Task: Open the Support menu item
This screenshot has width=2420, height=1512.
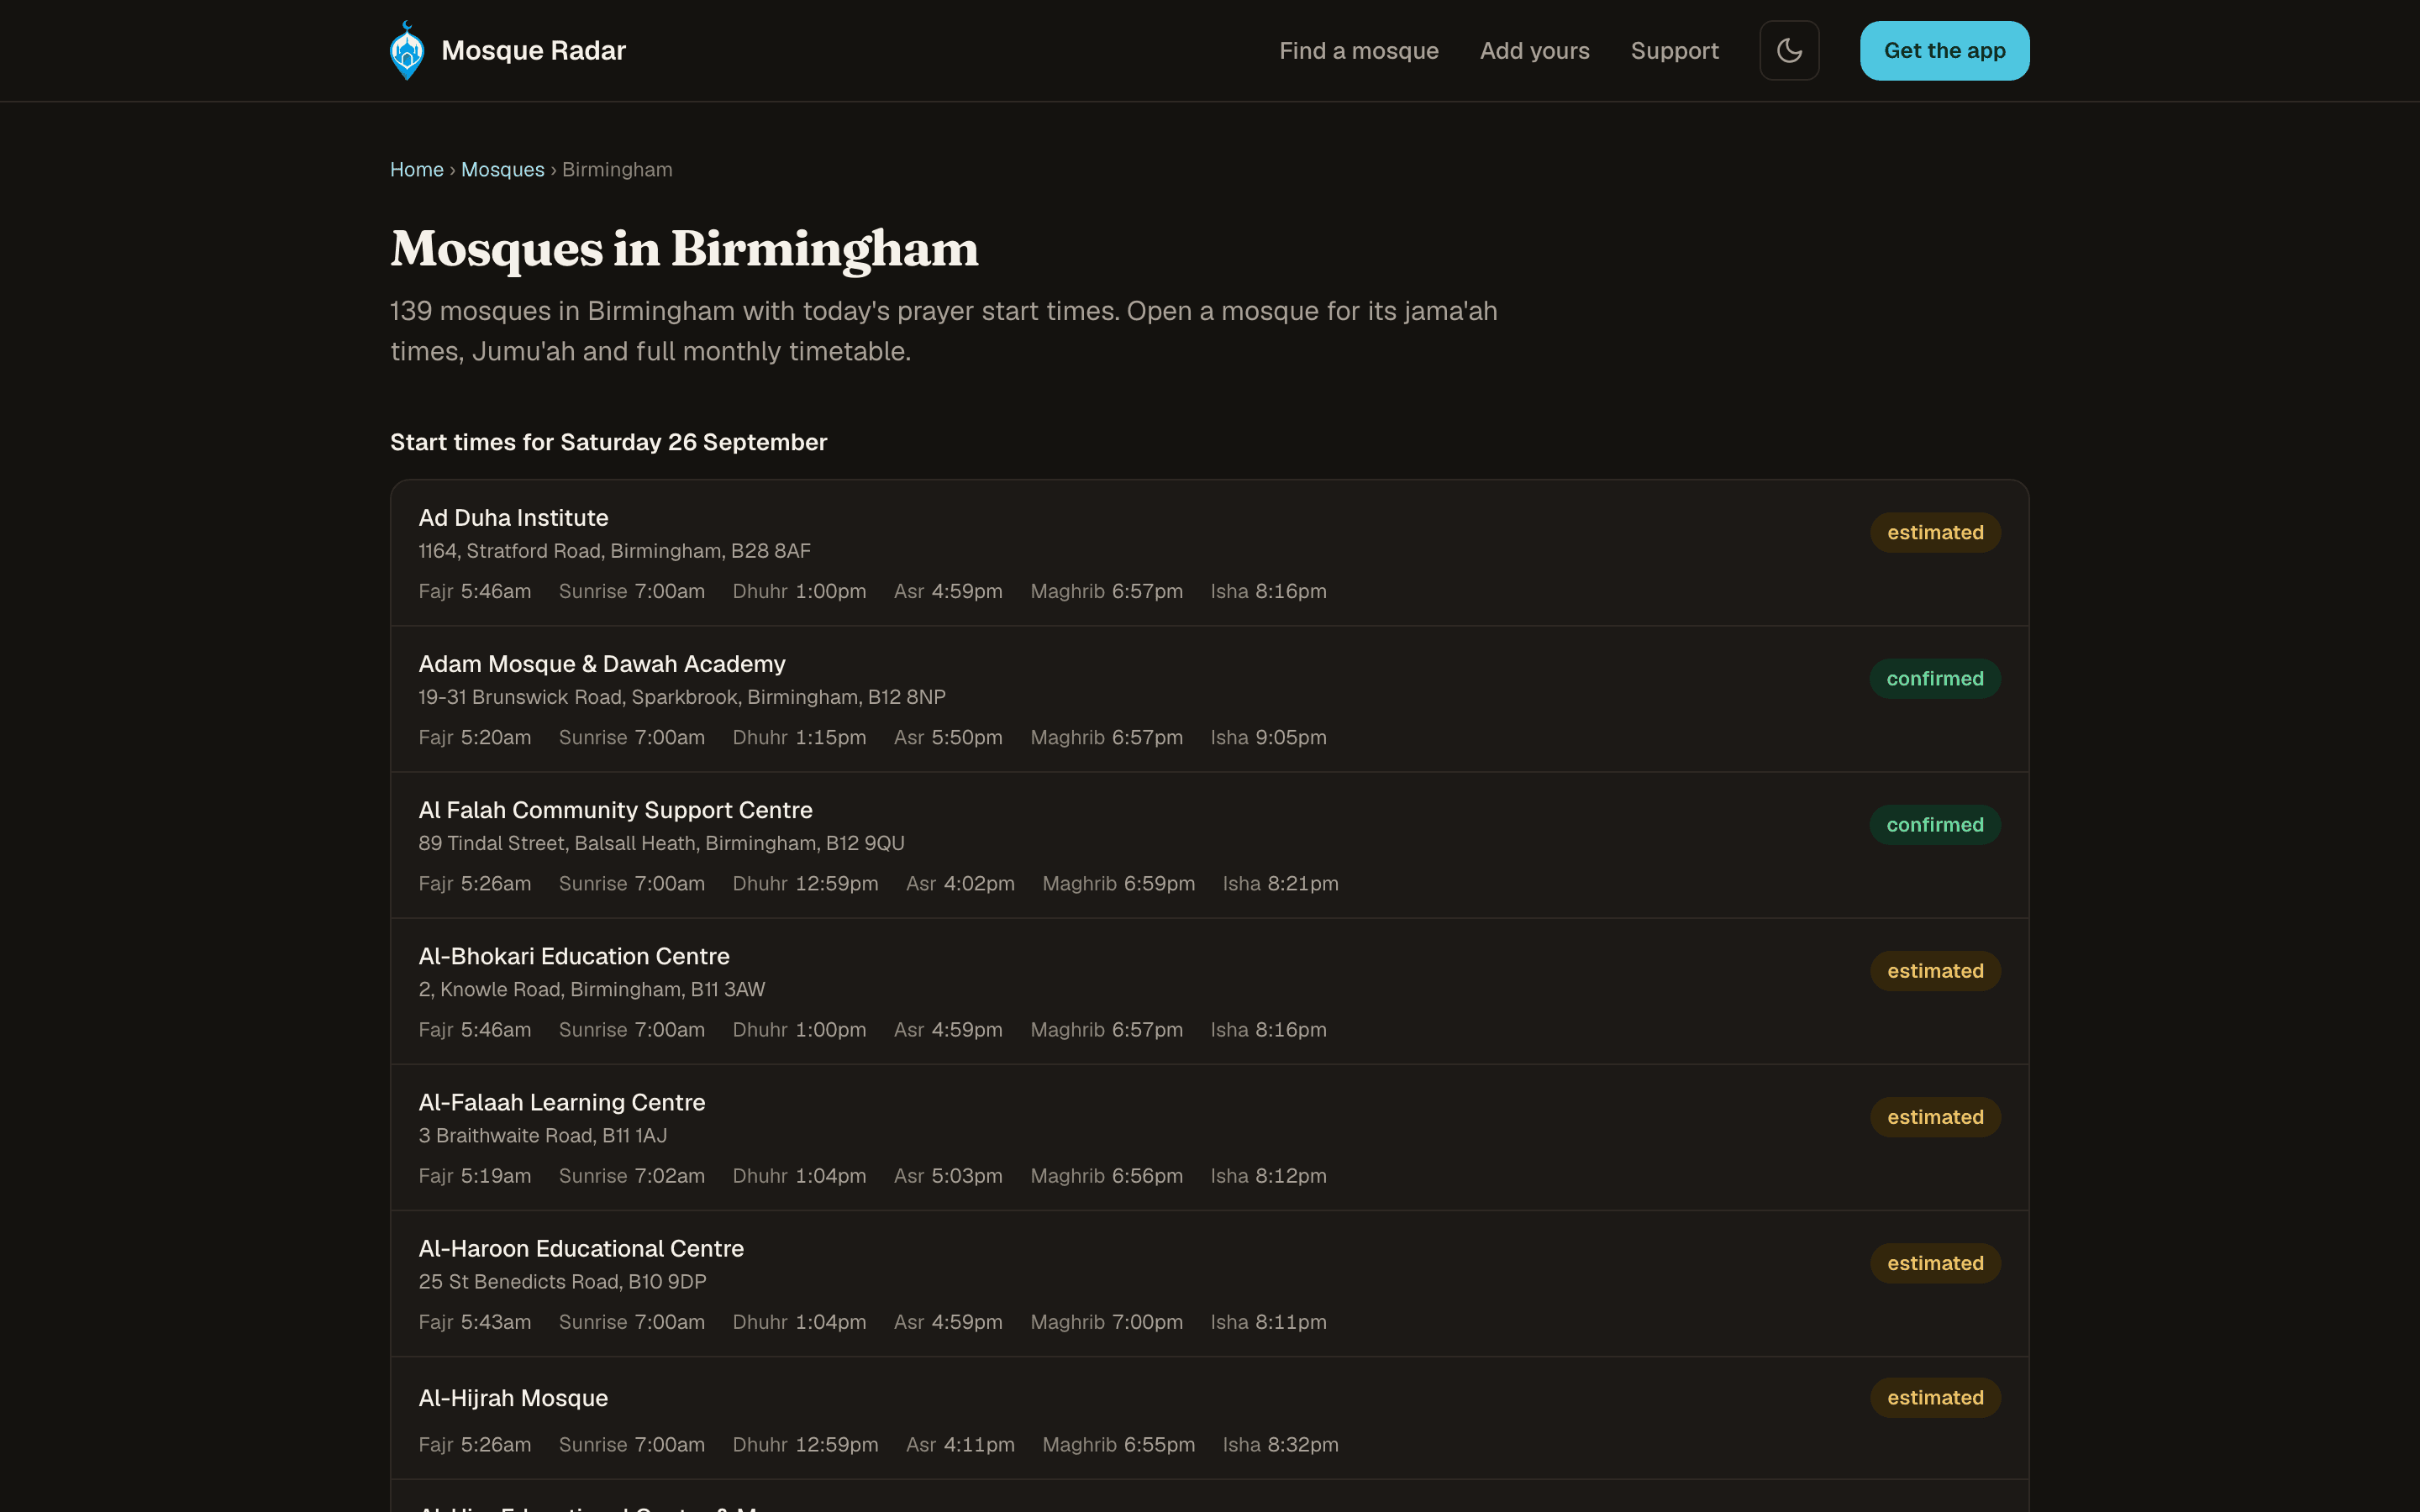Action: click(1674, 51)
